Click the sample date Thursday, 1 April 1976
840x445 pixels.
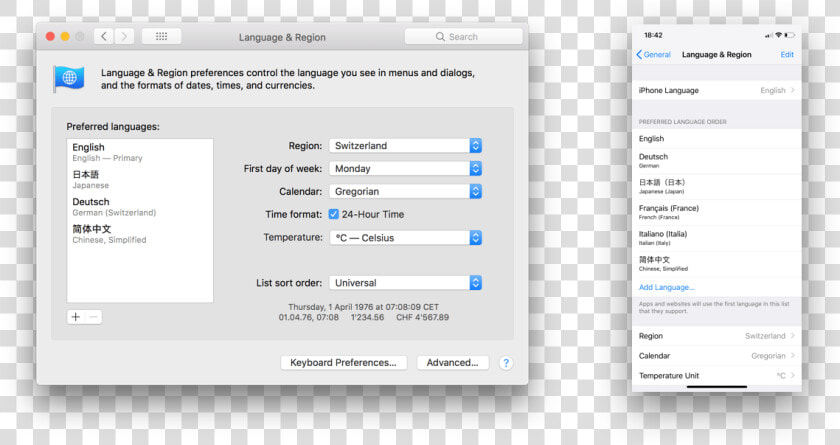click(x=363, y=307)
